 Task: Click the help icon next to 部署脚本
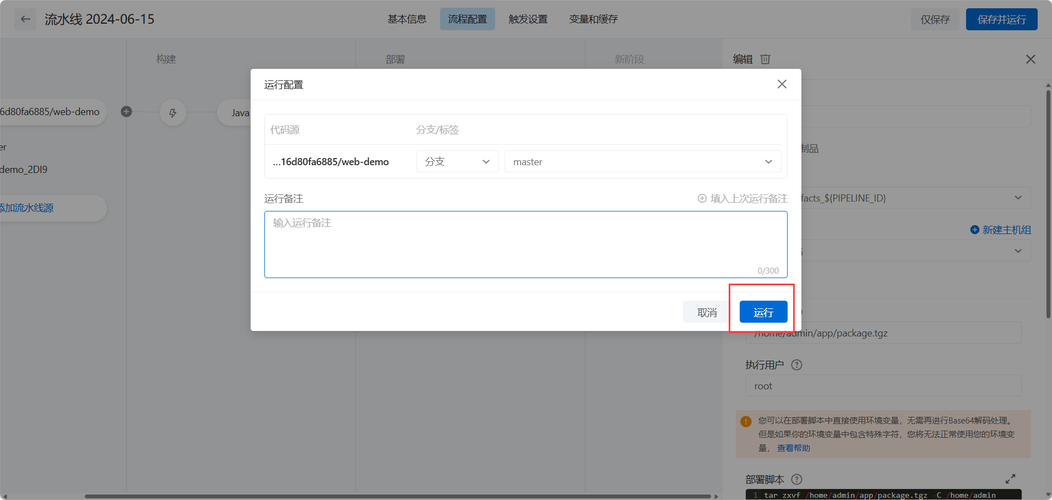tap(797, 479)
